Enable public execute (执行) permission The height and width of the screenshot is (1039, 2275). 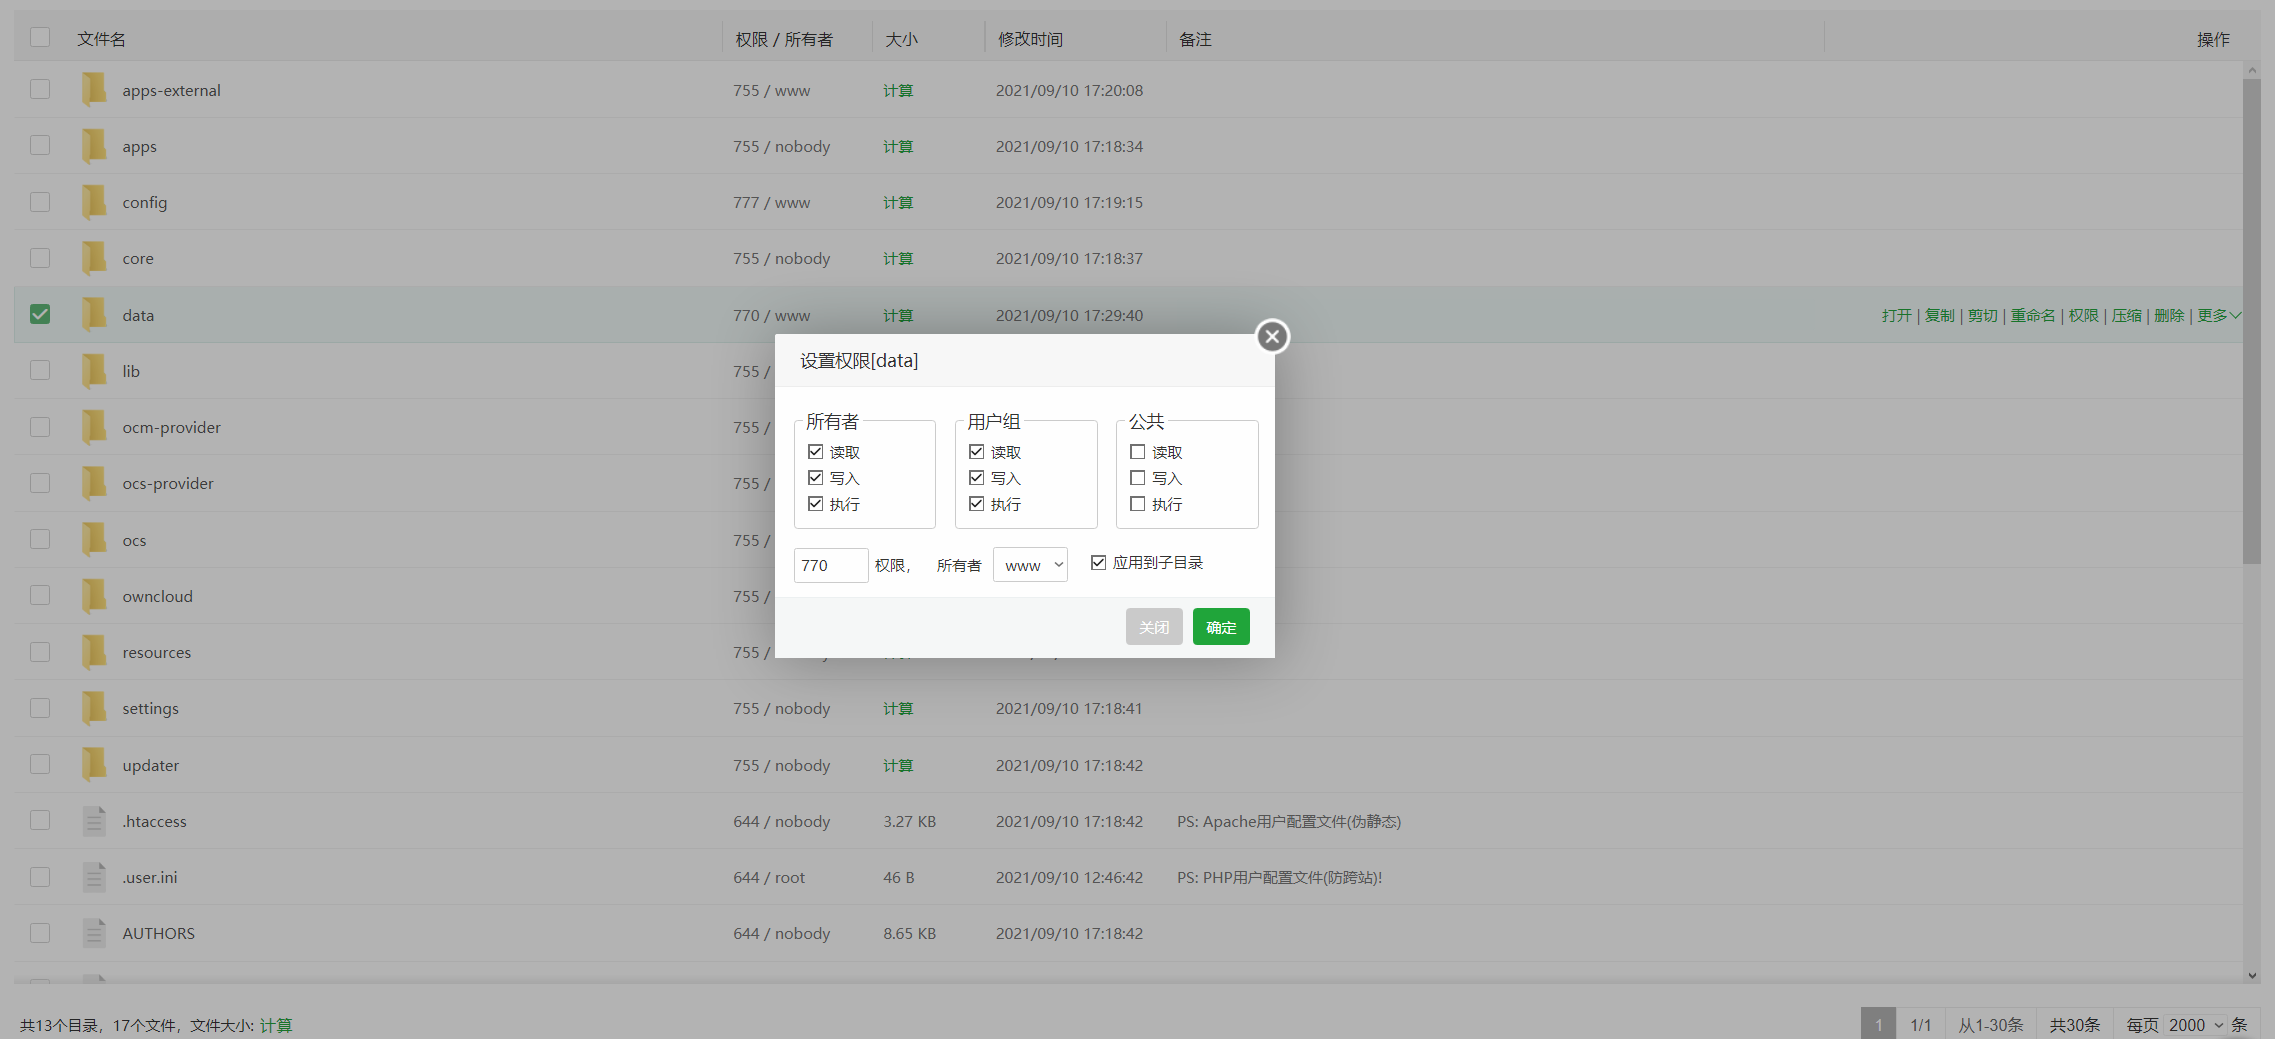point(1137,504)
